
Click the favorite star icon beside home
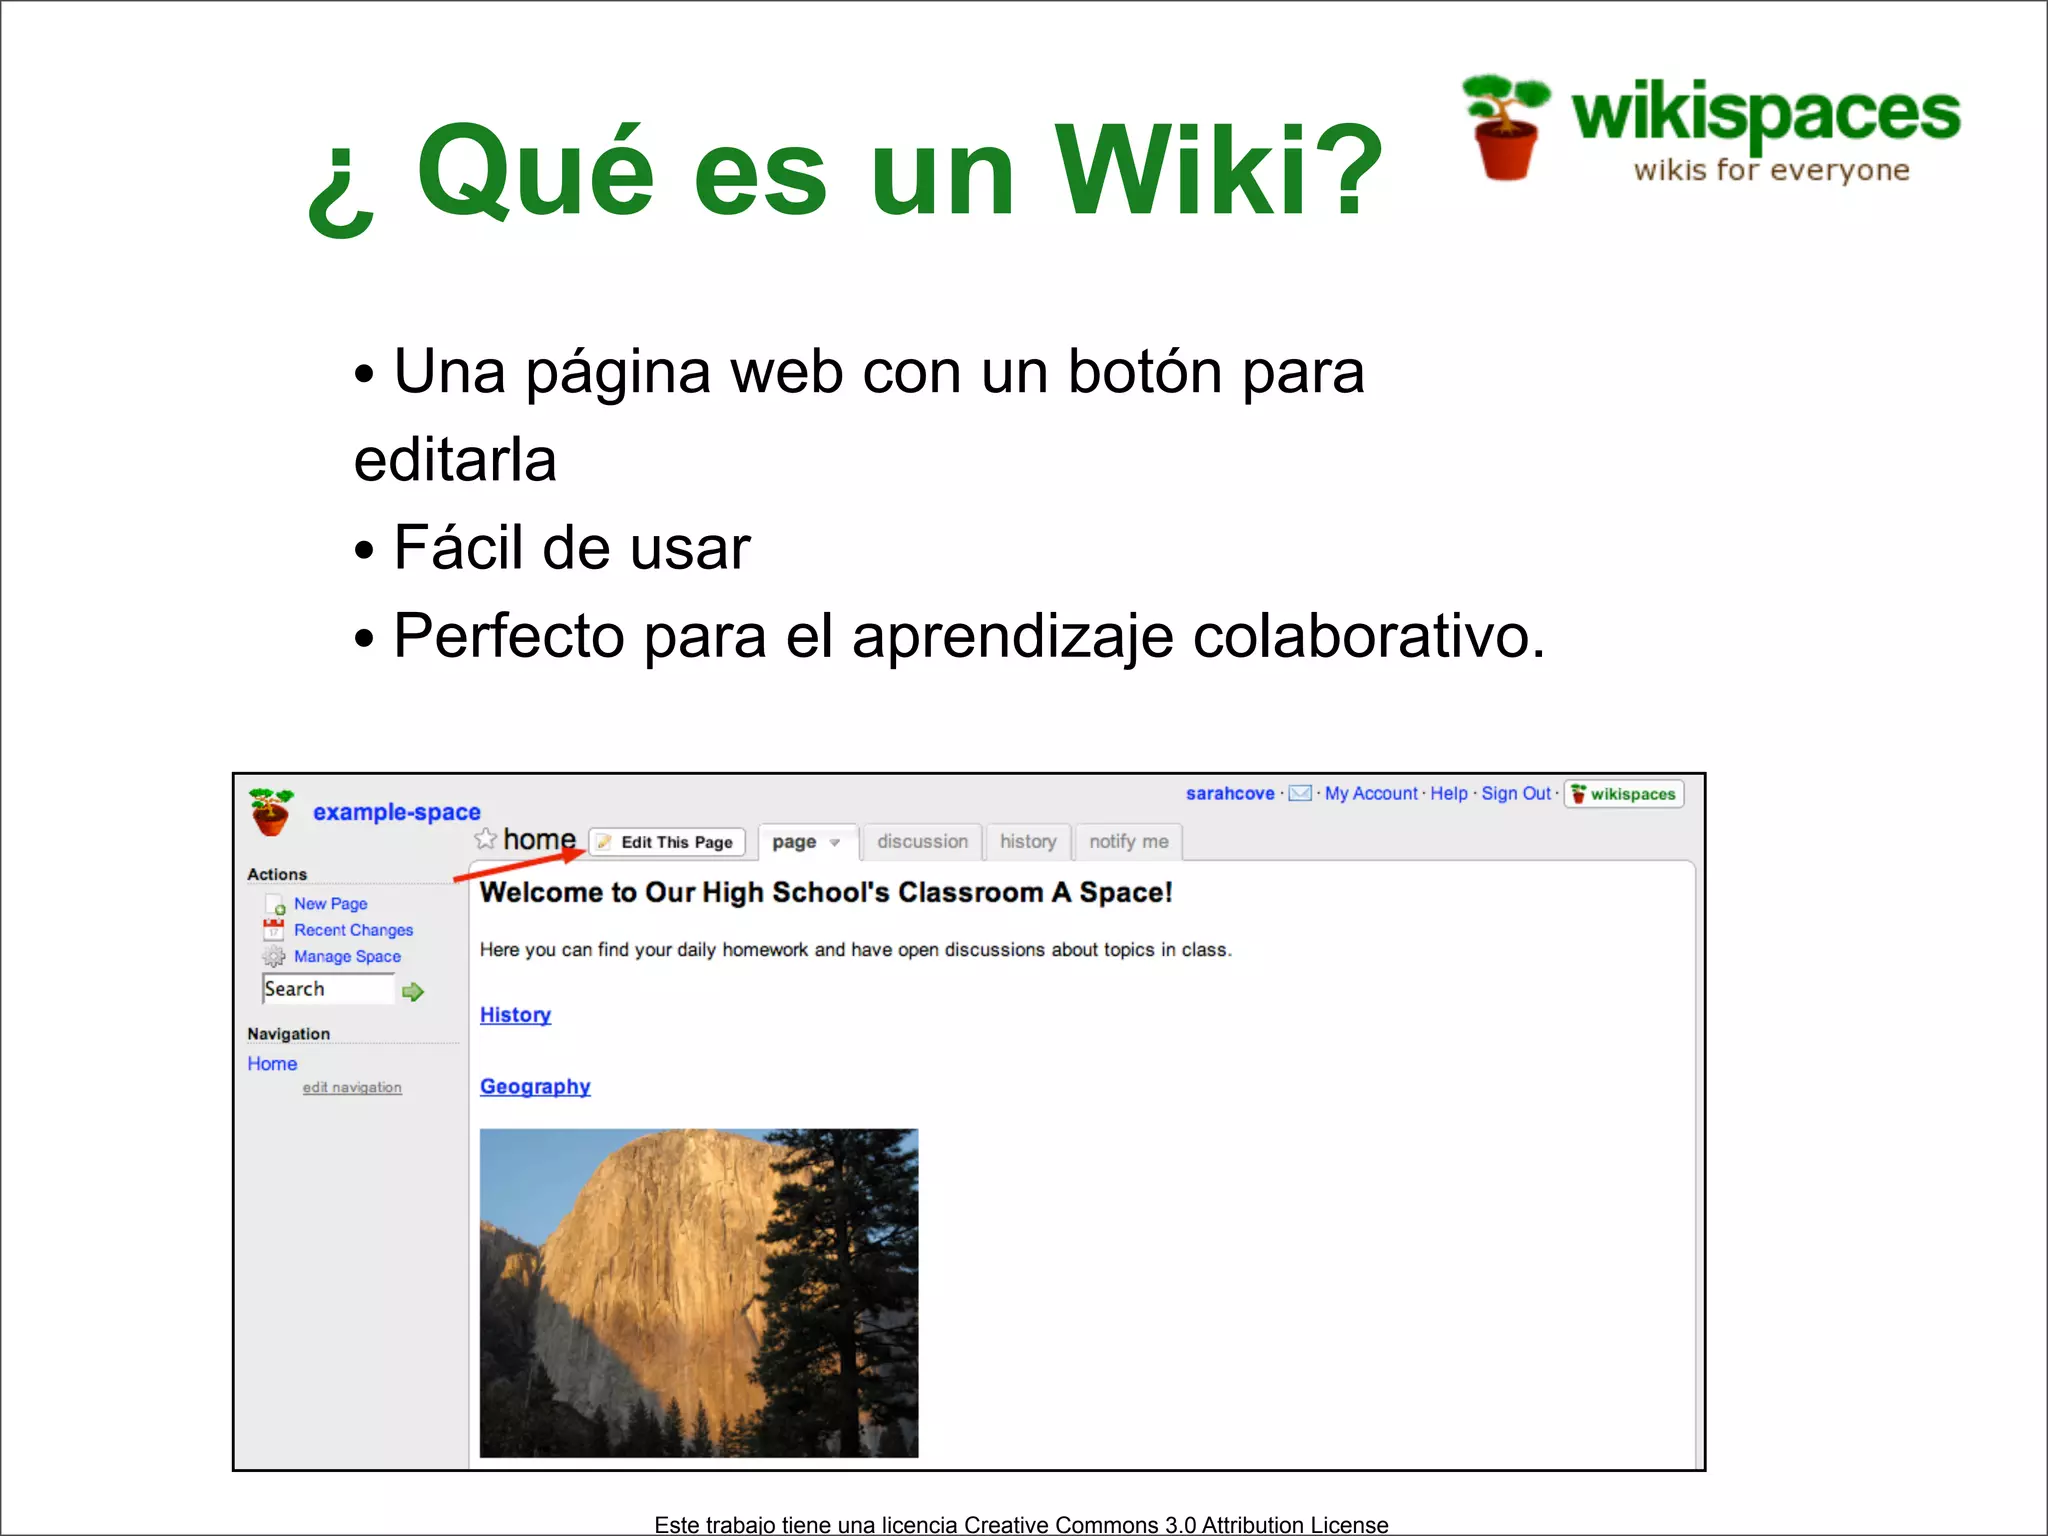click(x=485, y=839)
